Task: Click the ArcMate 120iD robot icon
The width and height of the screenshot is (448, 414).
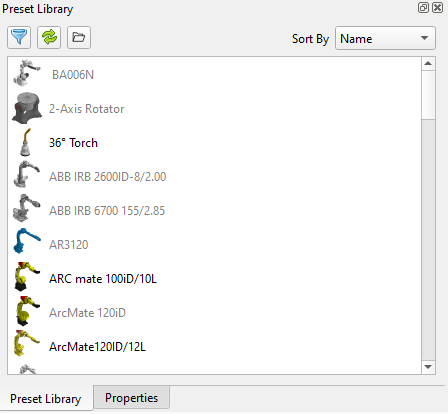Action: click(27, 311)
